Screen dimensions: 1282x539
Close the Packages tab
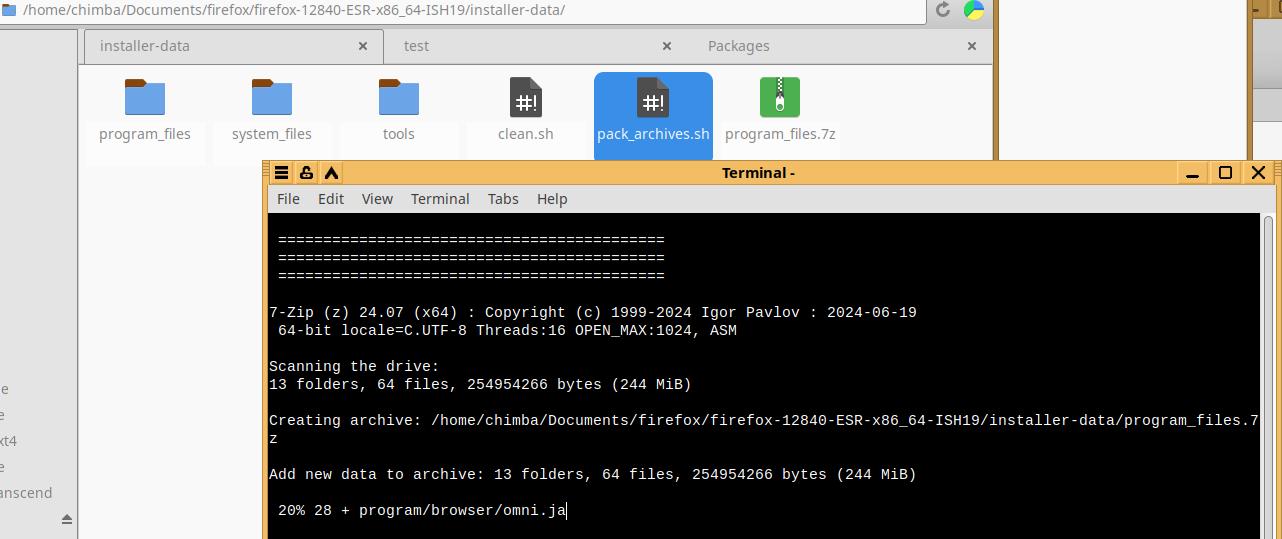[971, 46]
